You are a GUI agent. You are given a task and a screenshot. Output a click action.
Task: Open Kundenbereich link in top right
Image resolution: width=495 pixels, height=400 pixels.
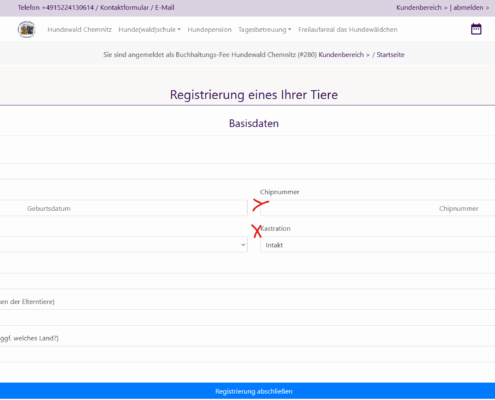422,7
